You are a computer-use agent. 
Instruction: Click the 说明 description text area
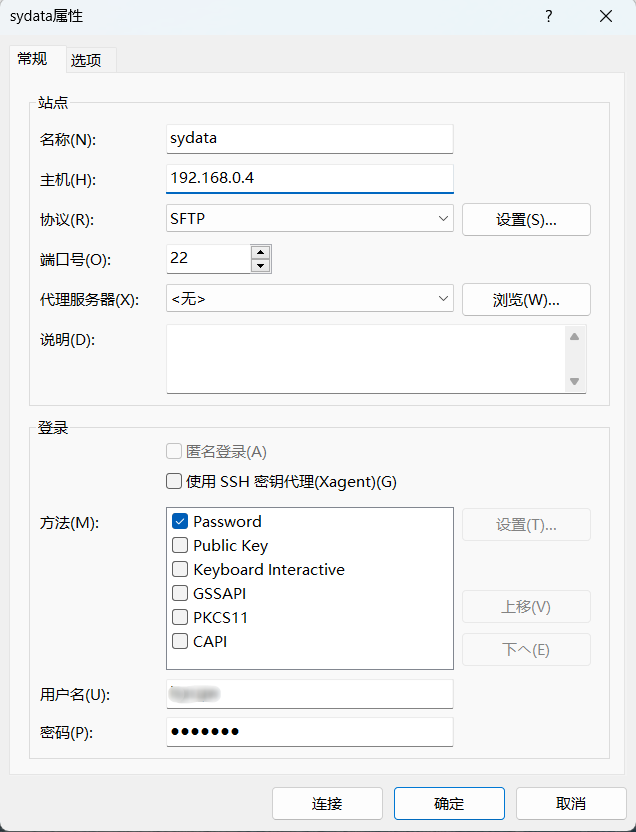point(365,359)
